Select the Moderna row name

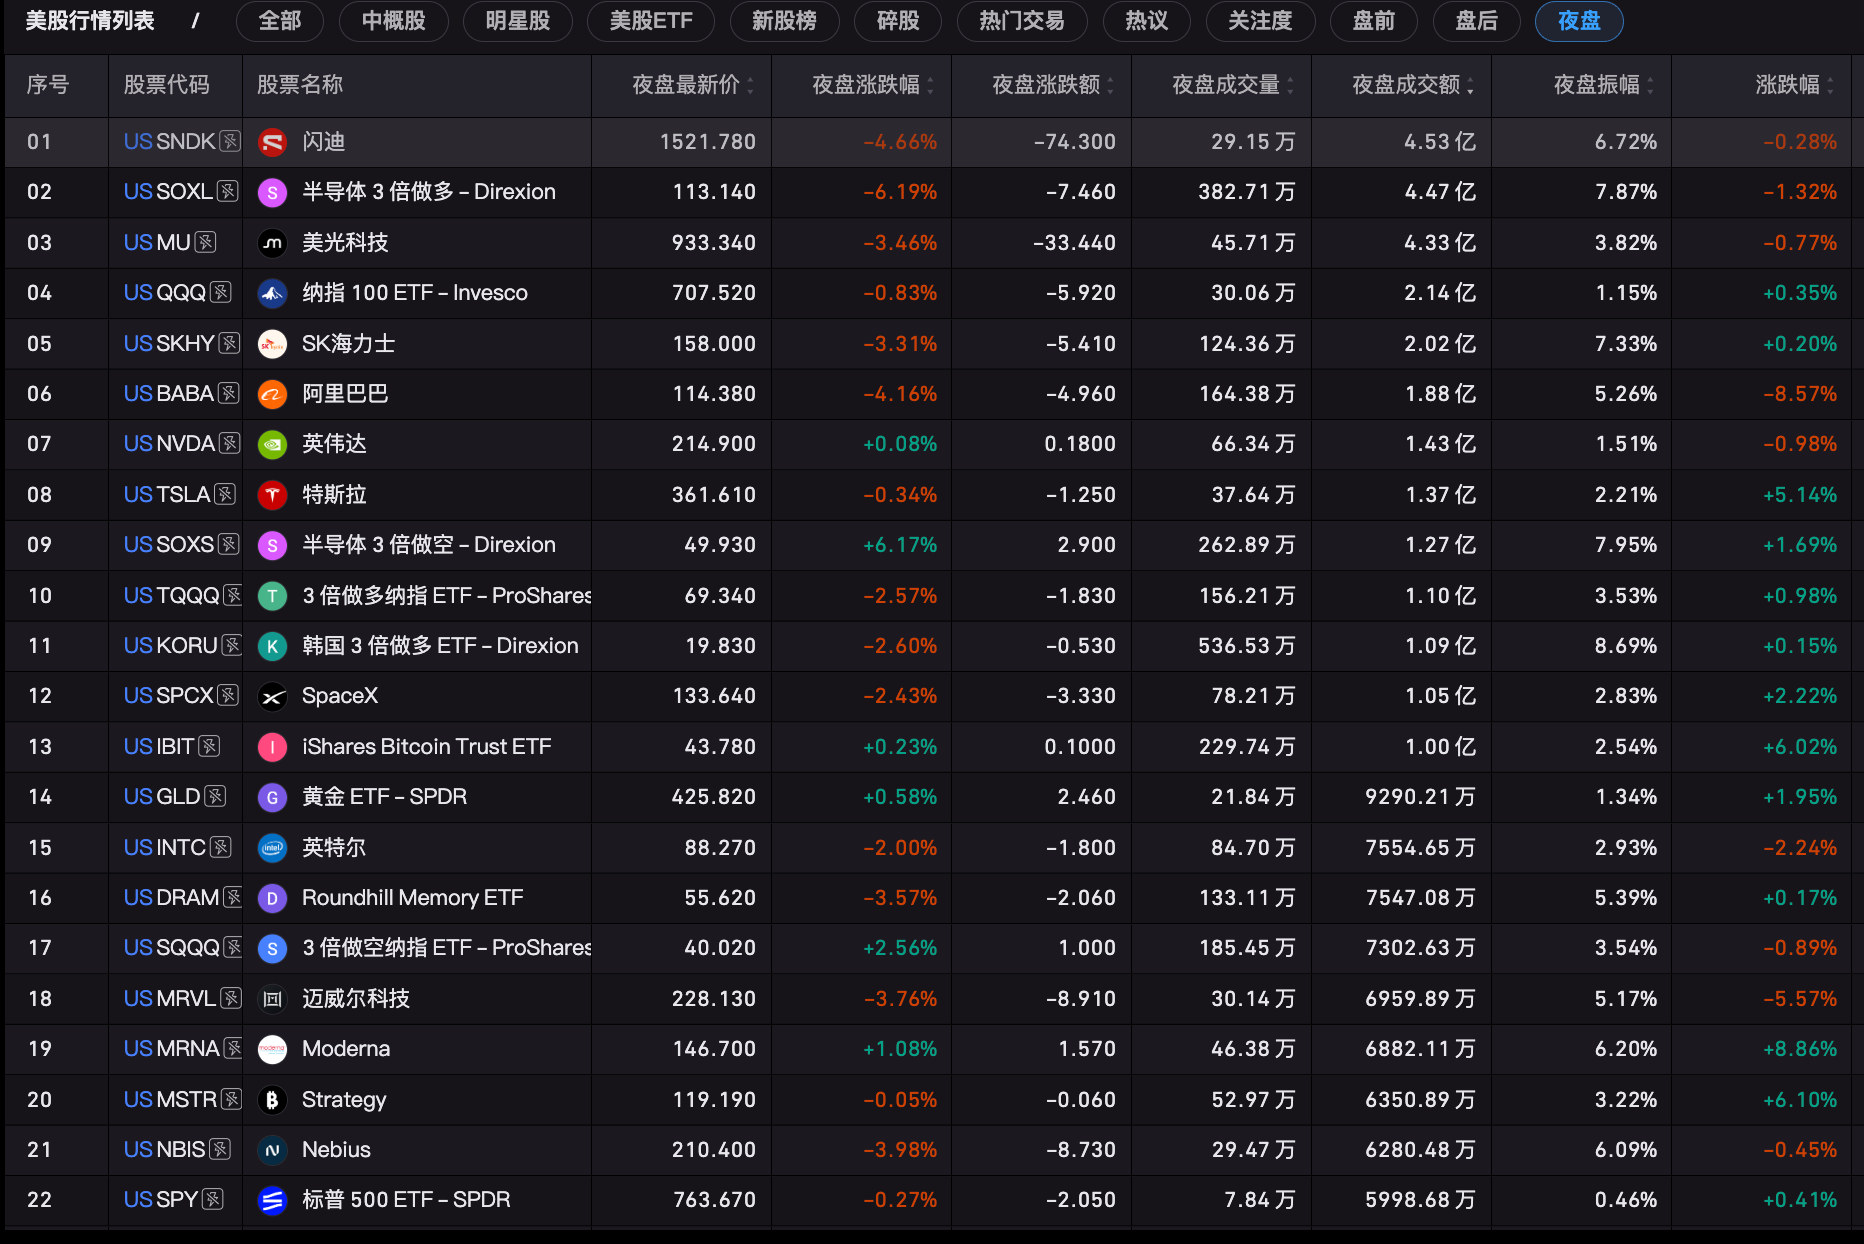346,1049
